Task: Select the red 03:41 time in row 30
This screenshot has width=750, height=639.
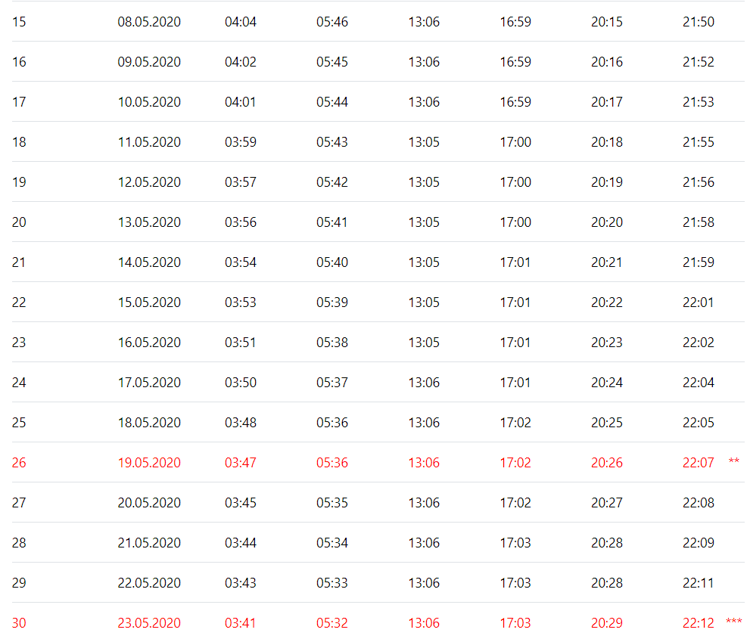Action: point(241,623)
